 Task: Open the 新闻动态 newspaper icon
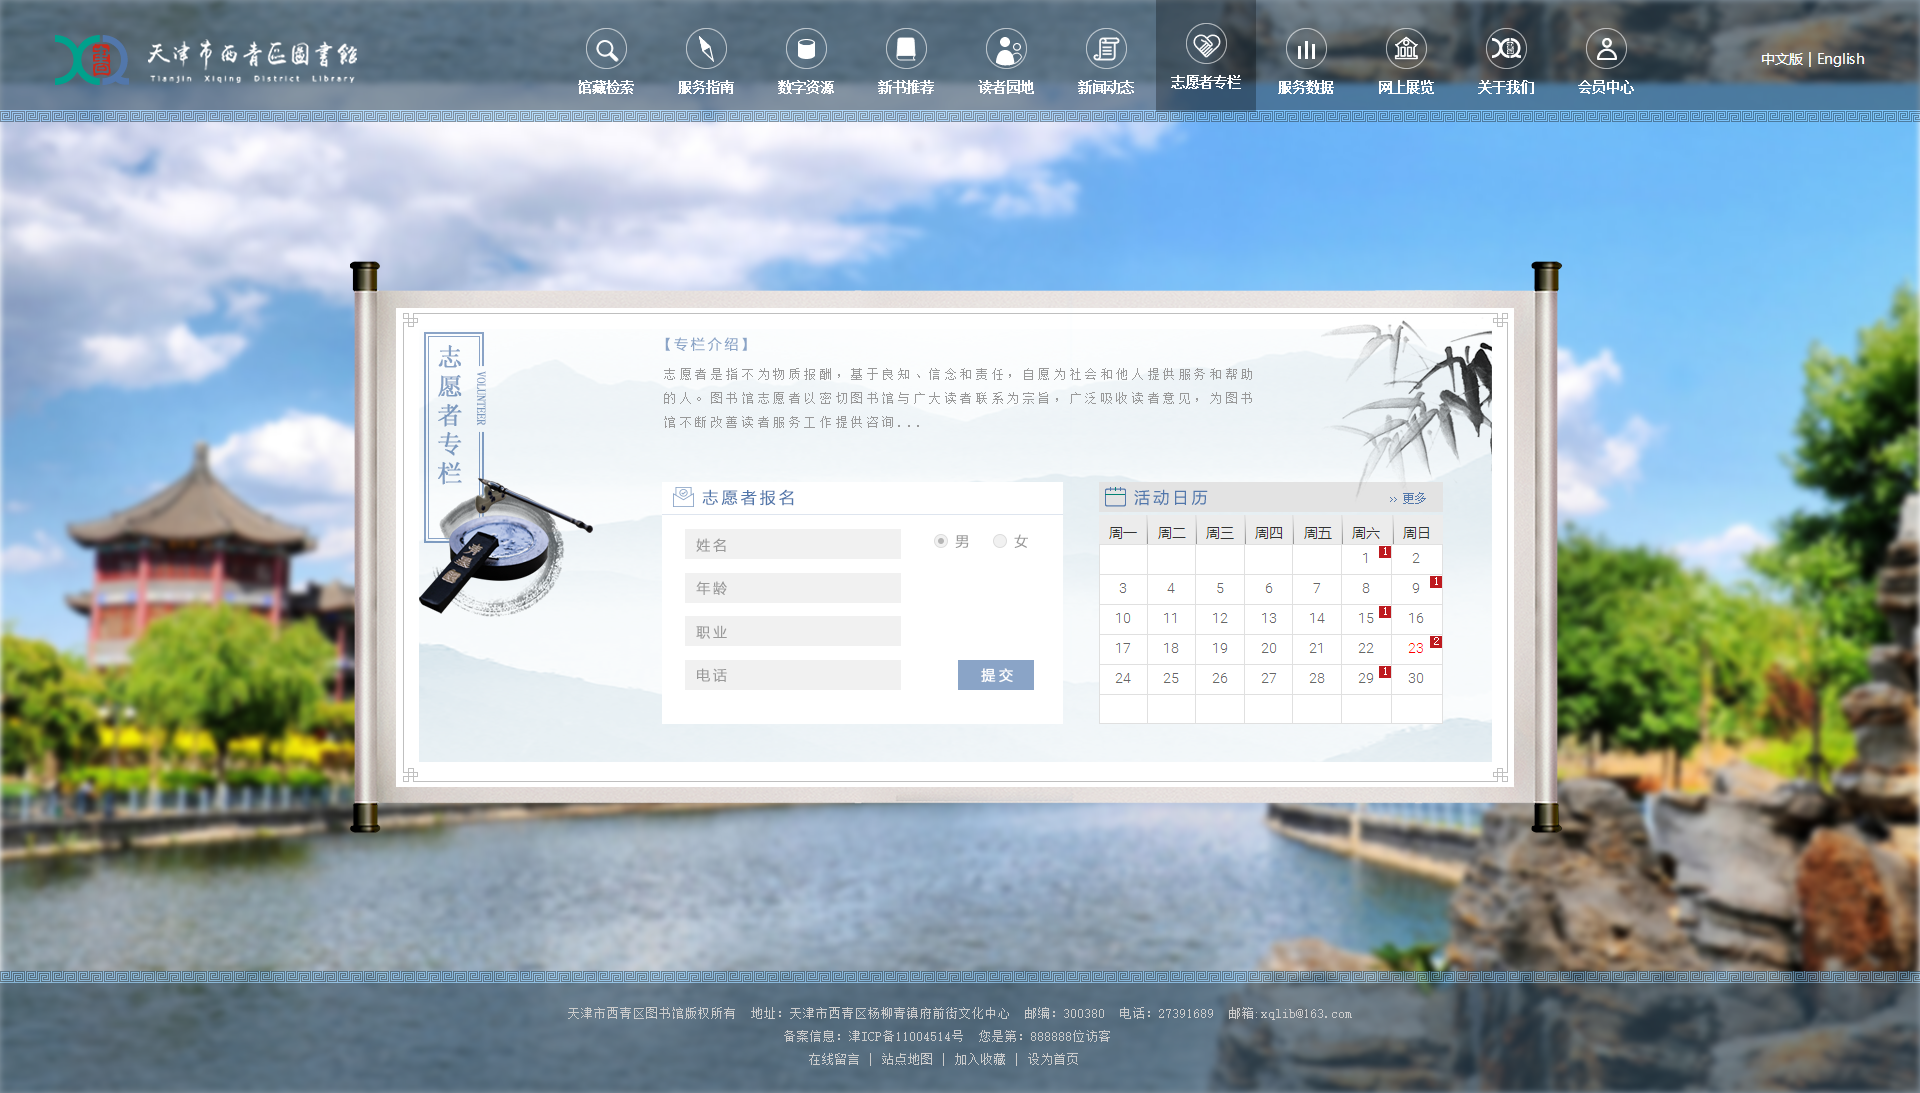[x=1106, y=49]
